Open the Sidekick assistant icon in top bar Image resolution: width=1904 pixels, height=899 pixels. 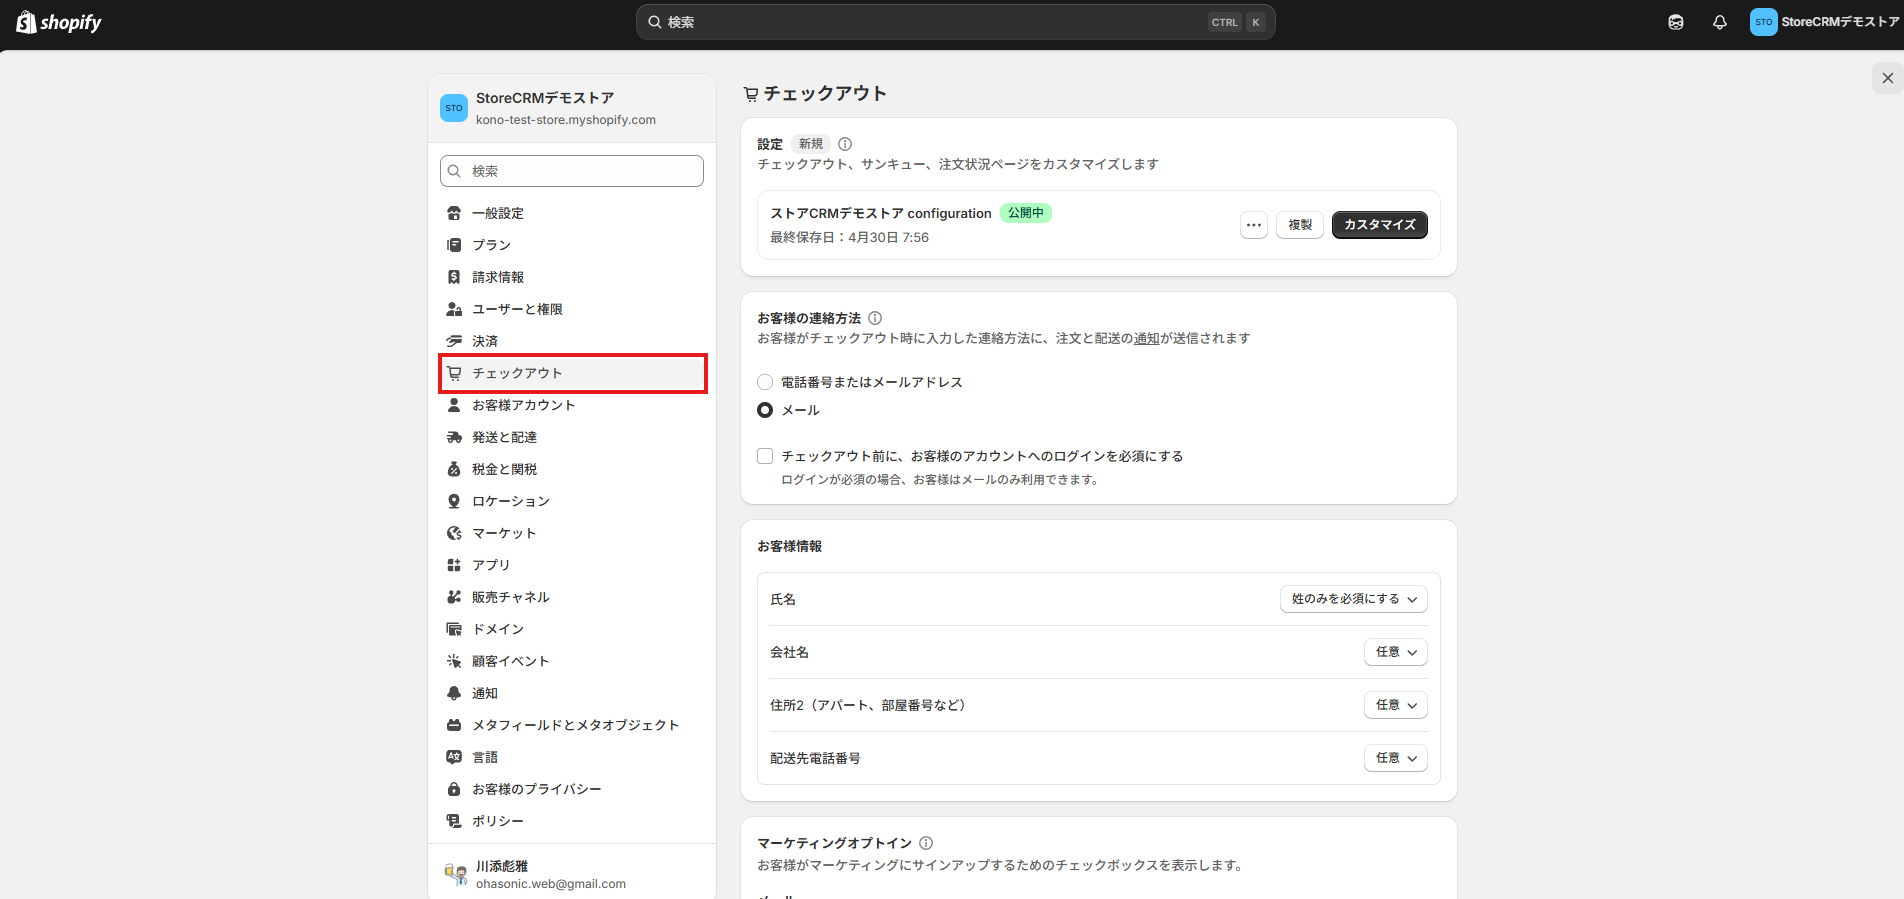[1676, 22]
